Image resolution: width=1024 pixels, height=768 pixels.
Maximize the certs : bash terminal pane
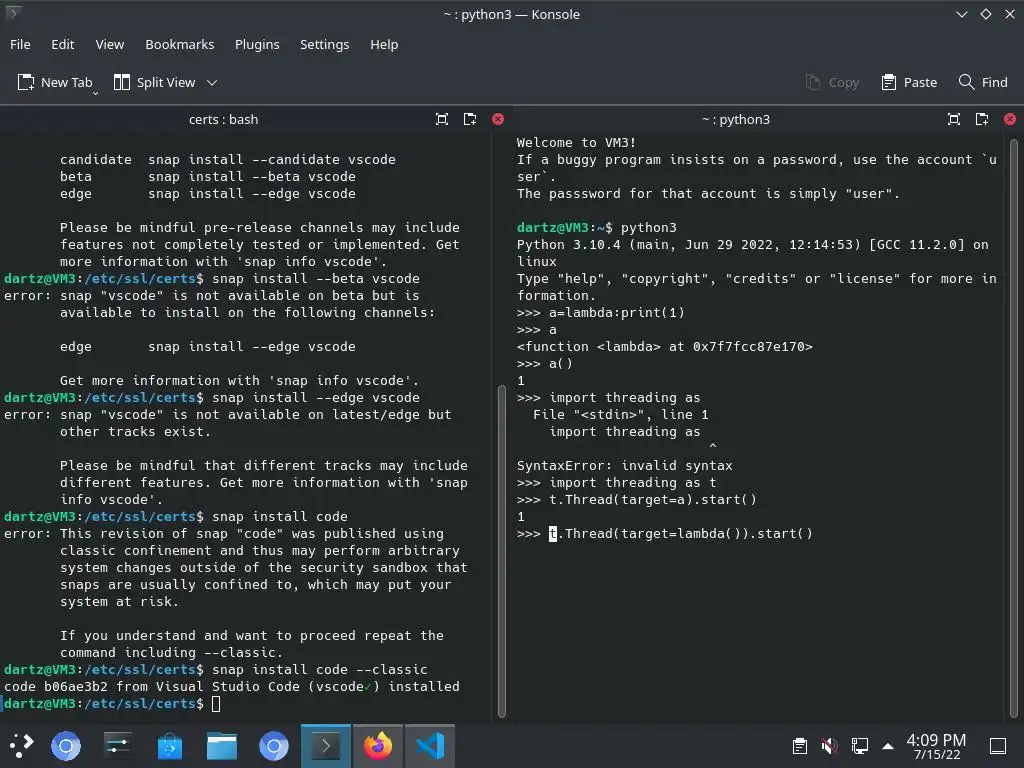[x=442, y=120]
